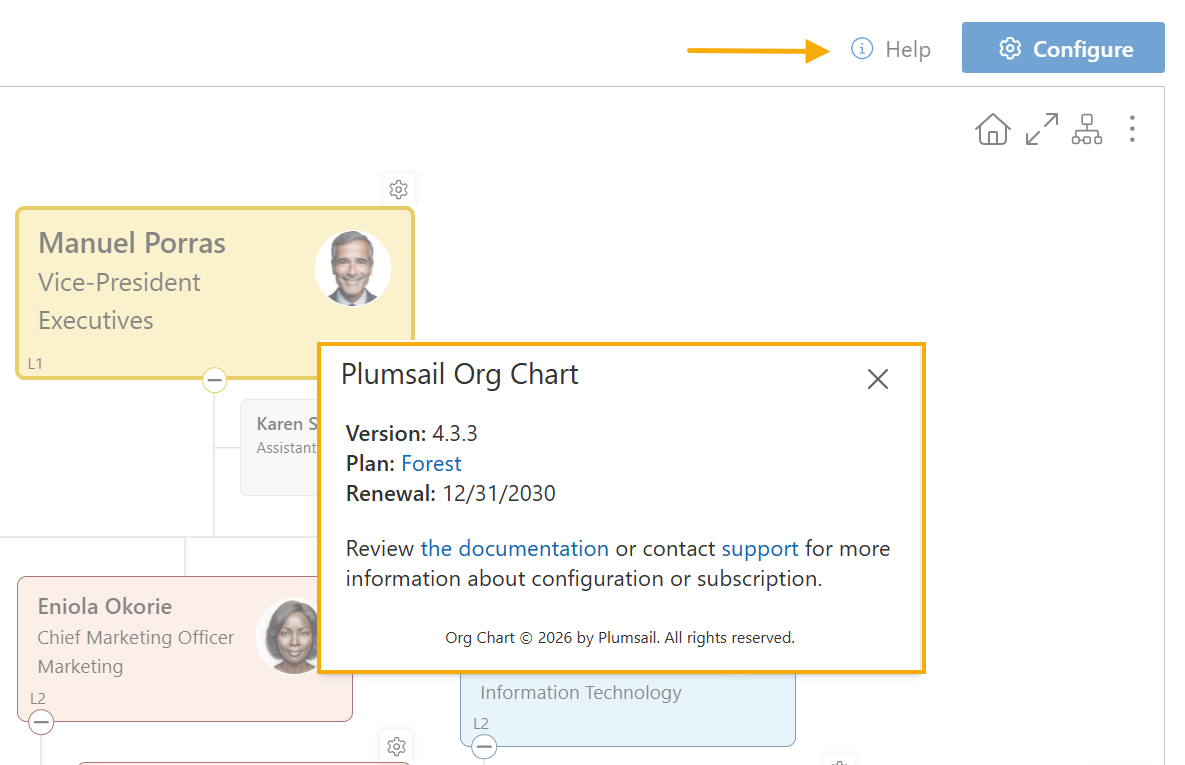Open the documentation link
Screen dimensions: 1185x765
[514, 548]
